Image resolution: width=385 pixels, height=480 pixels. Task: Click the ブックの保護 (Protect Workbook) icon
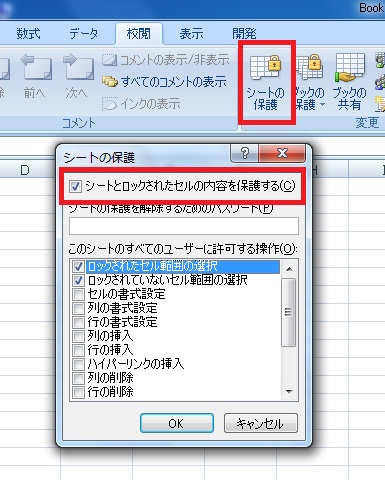coord(309,67)
